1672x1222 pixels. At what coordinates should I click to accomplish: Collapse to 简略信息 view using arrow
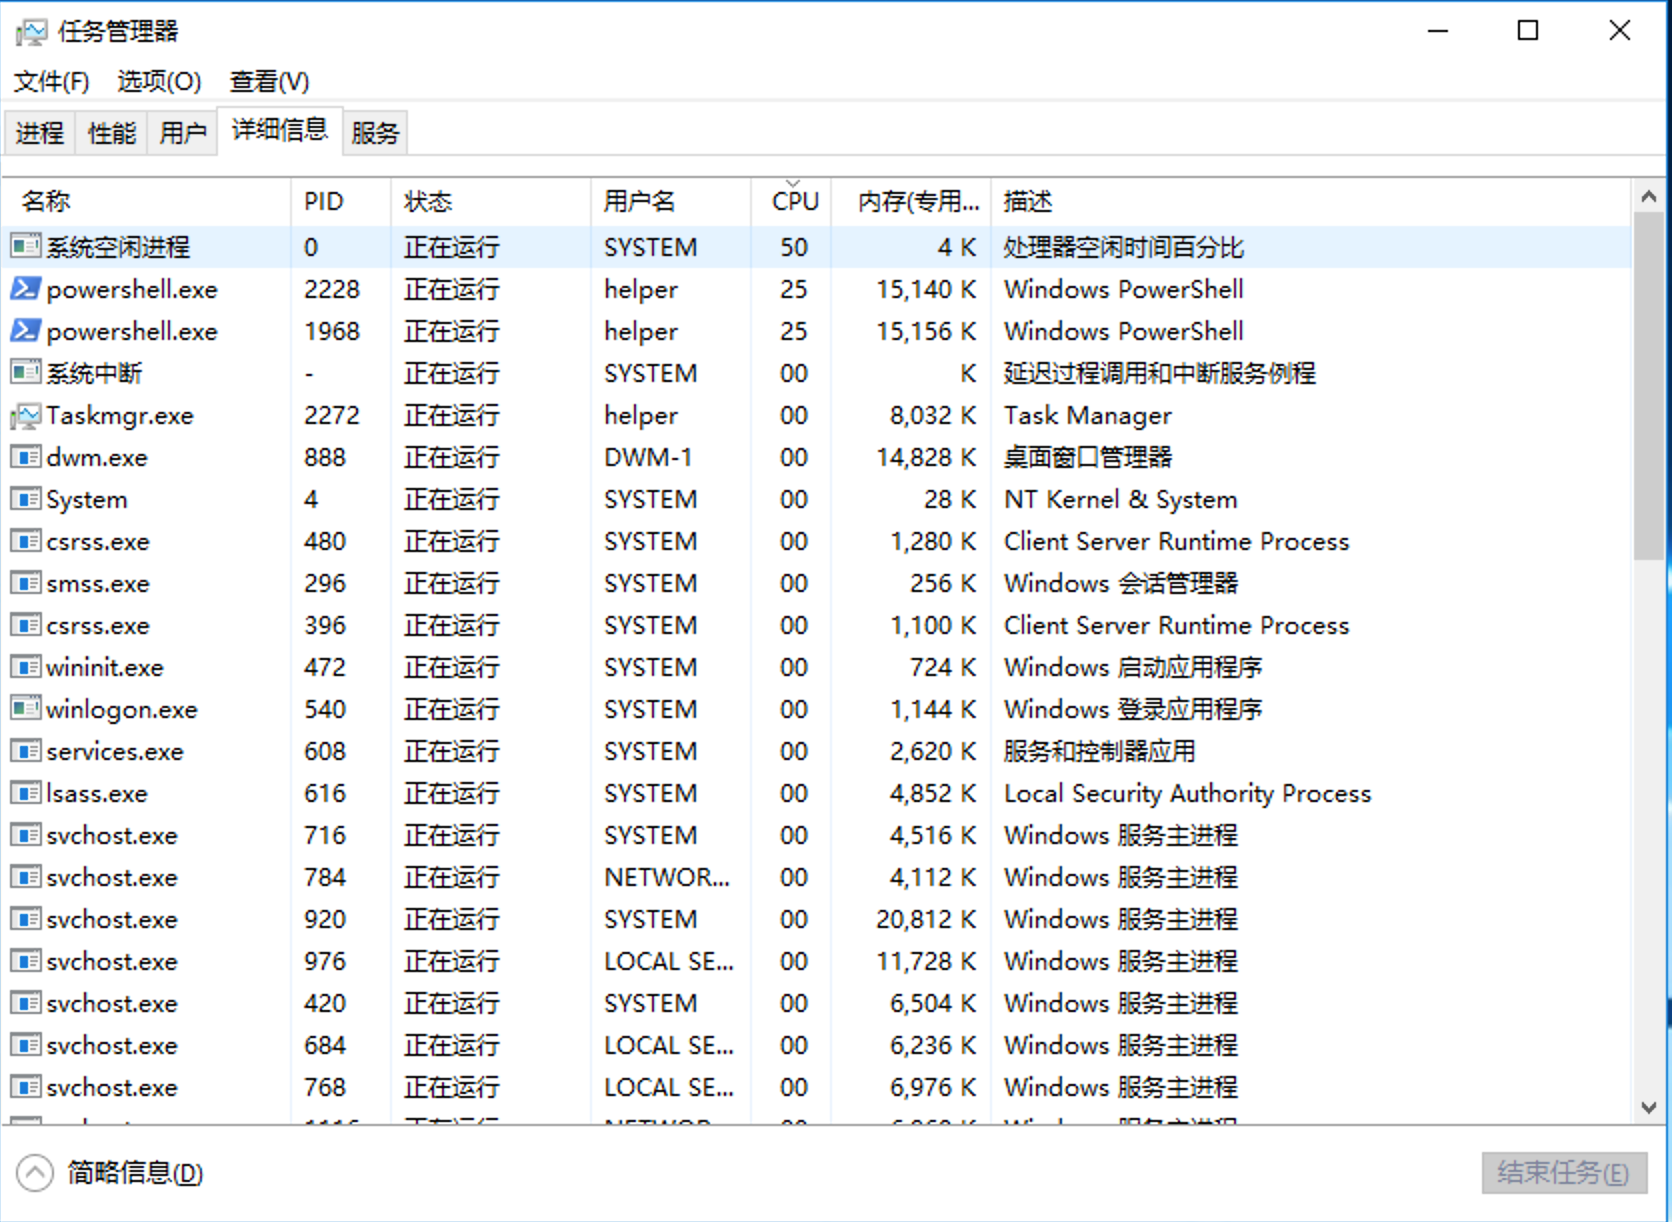pyautogui.click(x=35, y=1173)
